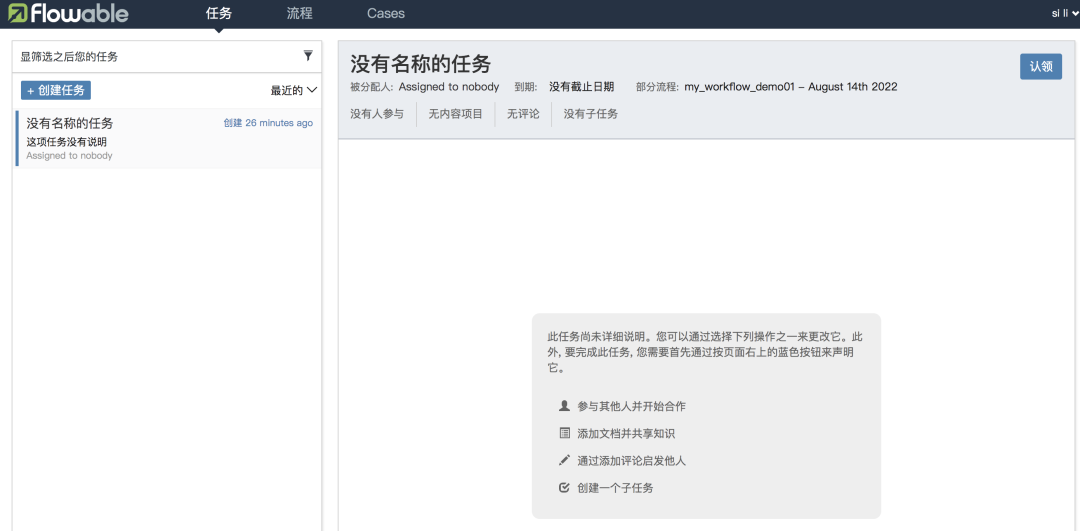This screenshot has height=531, width=1080.
Task: Open the 没有人参与 section
Action: 377,114
